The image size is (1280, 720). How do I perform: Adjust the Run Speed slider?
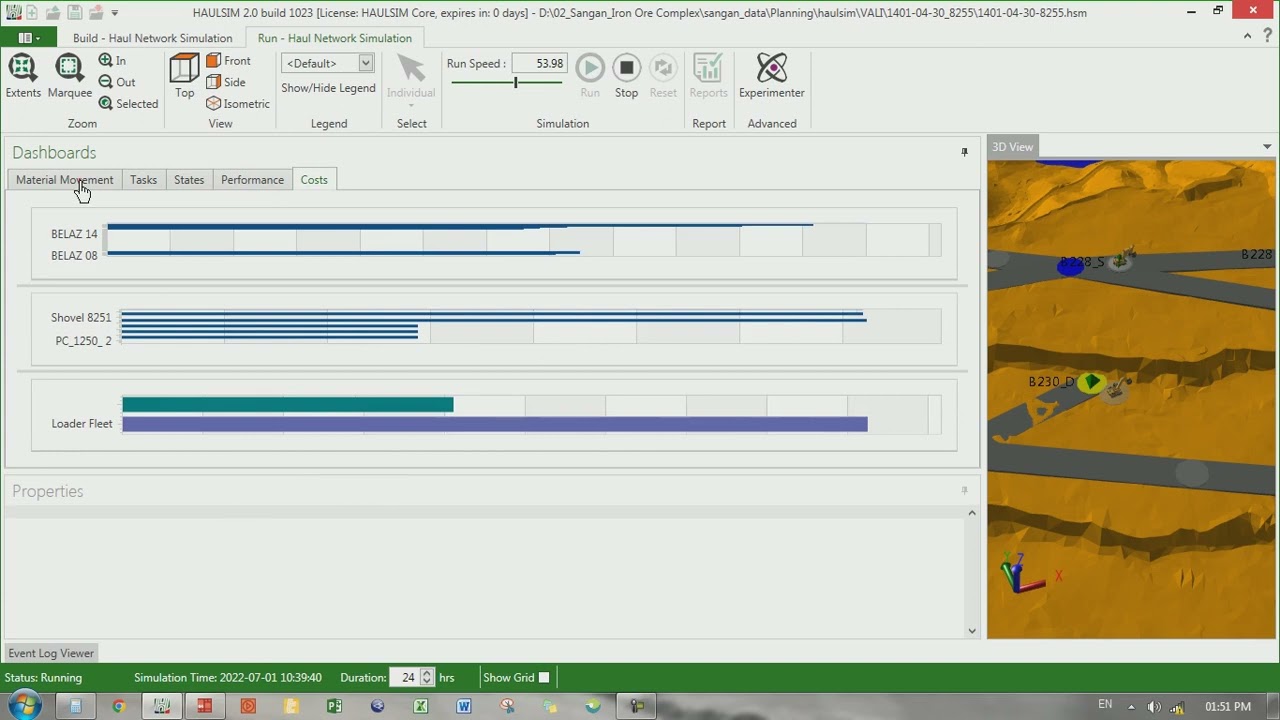516,82
